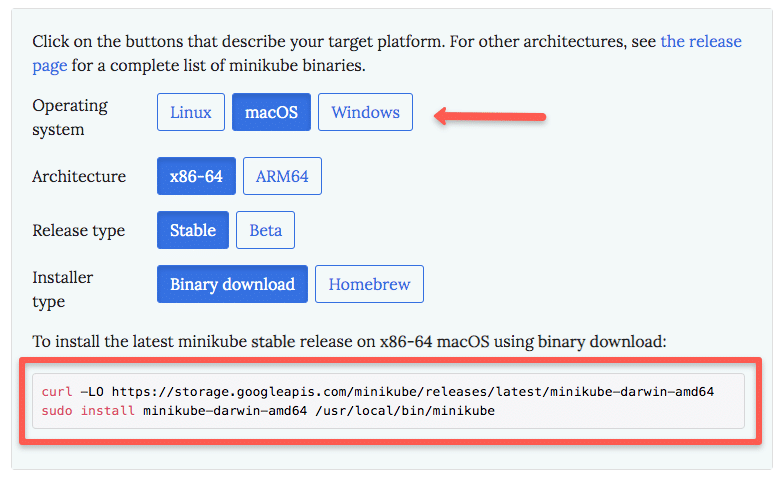Click the 'To install the latest minikube' sentence
782x482 pixels.
coord(349,341)
